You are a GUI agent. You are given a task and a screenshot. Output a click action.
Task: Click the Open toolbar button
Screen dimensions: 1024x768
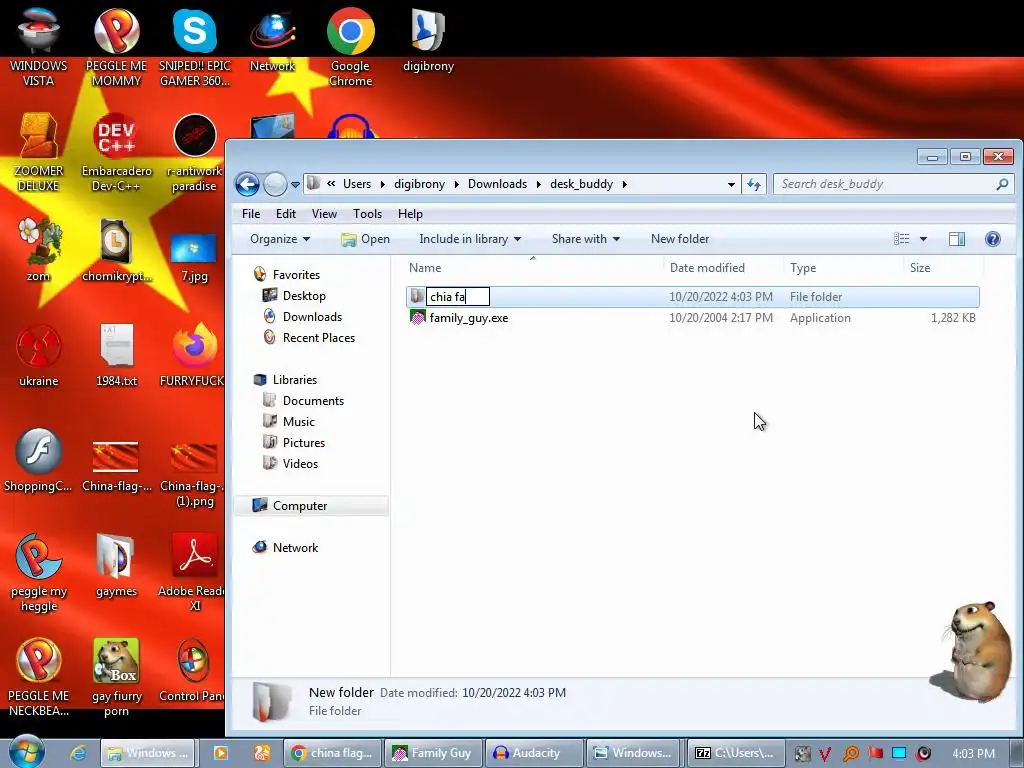365,239
